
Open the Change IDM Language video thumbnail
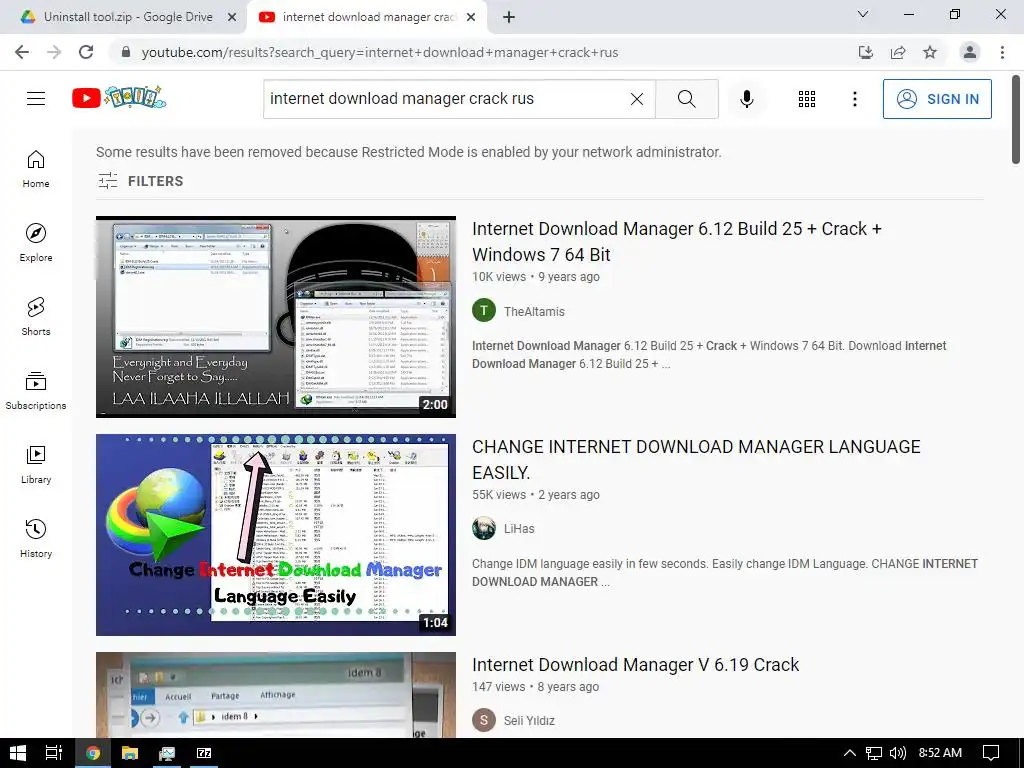[x=276, y=535]
